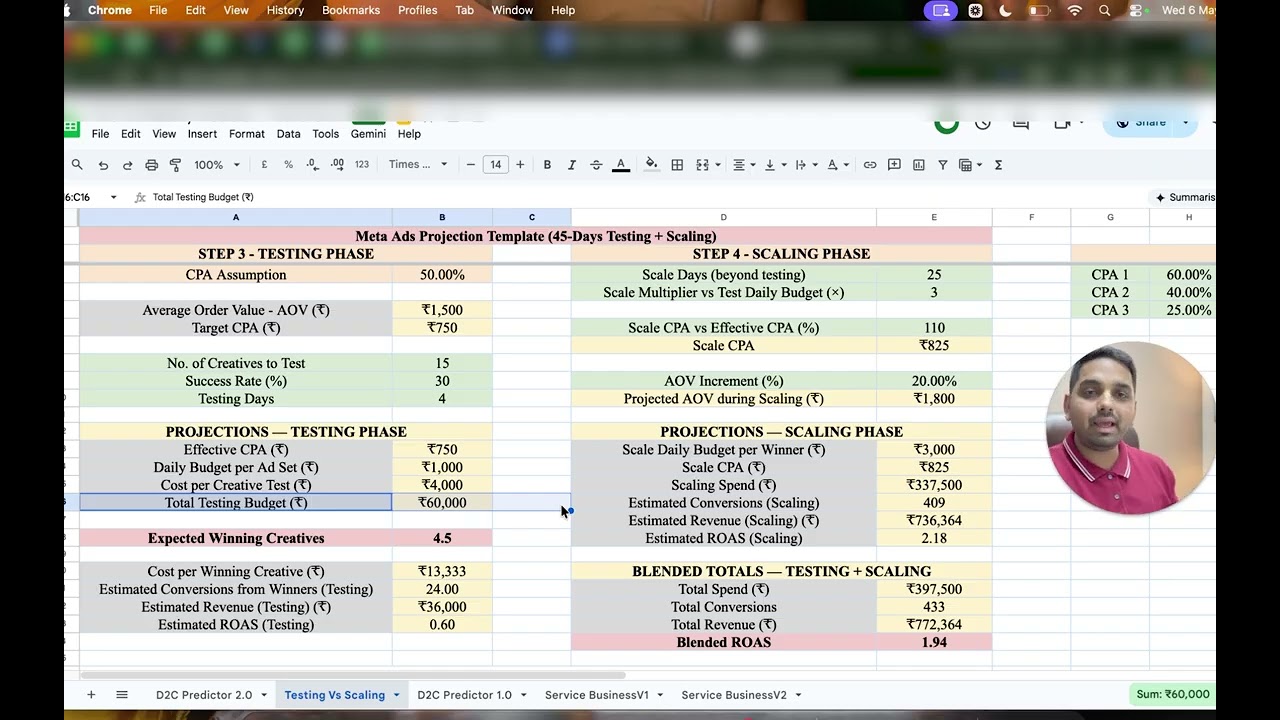
Task: Click the font size field showing 14
Action: pos(495,165)
